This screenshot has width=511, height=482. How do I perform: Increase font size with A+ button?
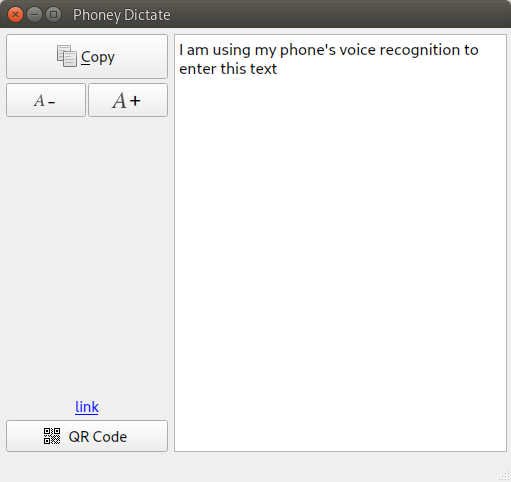click(128, 100)
